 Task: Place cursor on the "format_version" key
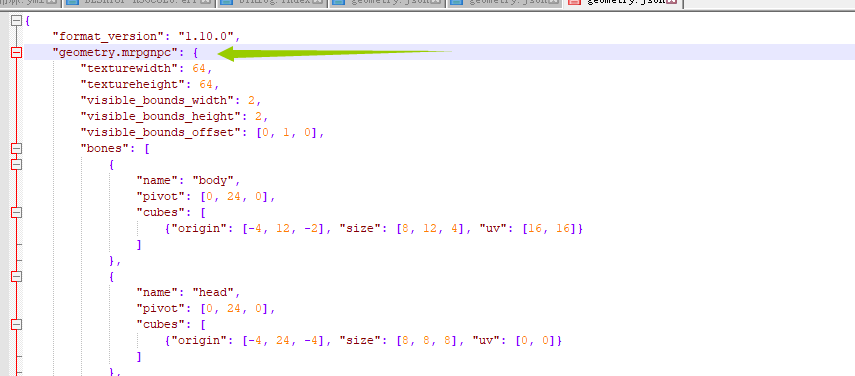108,37
